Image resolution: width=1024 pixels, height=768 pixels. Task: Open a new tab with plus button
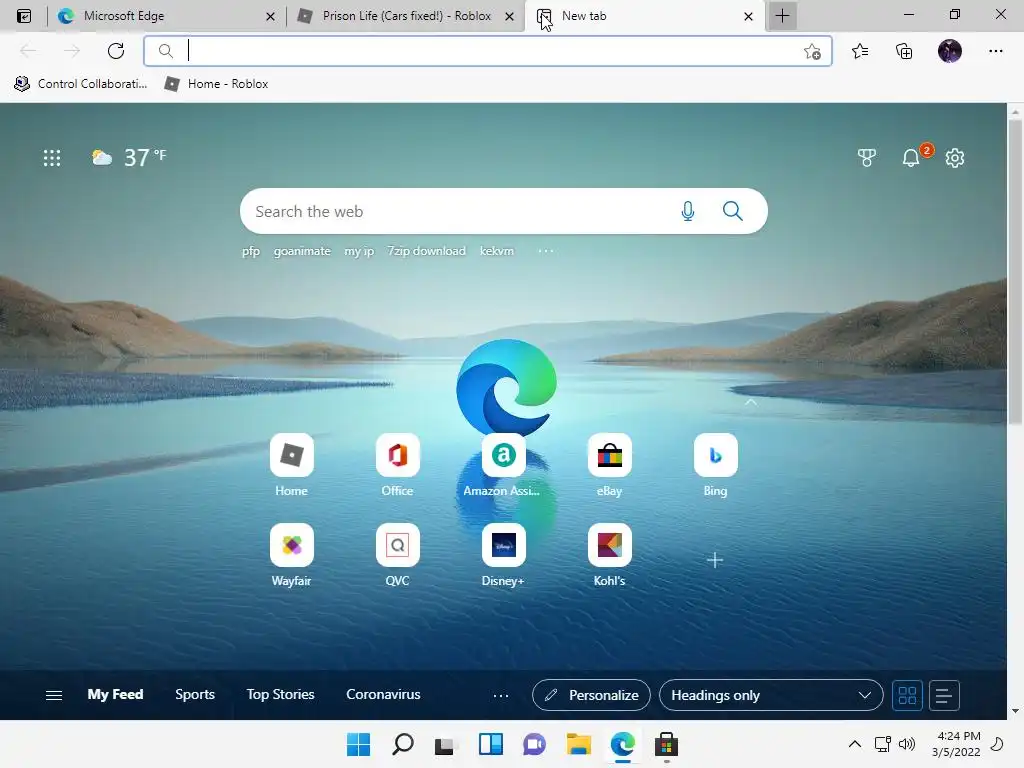click(x=782, y=16)
